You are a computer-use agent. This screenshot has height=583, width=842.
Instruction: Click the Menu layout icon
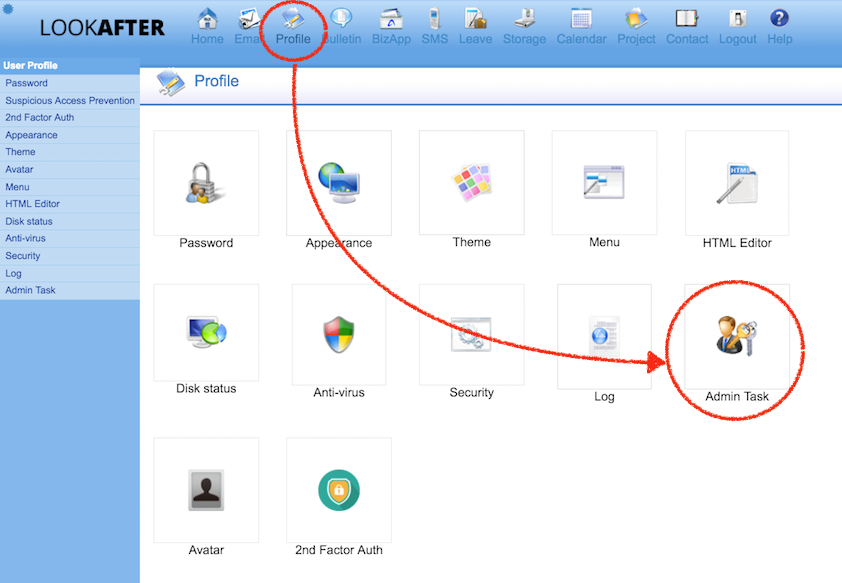coord(604,183)
